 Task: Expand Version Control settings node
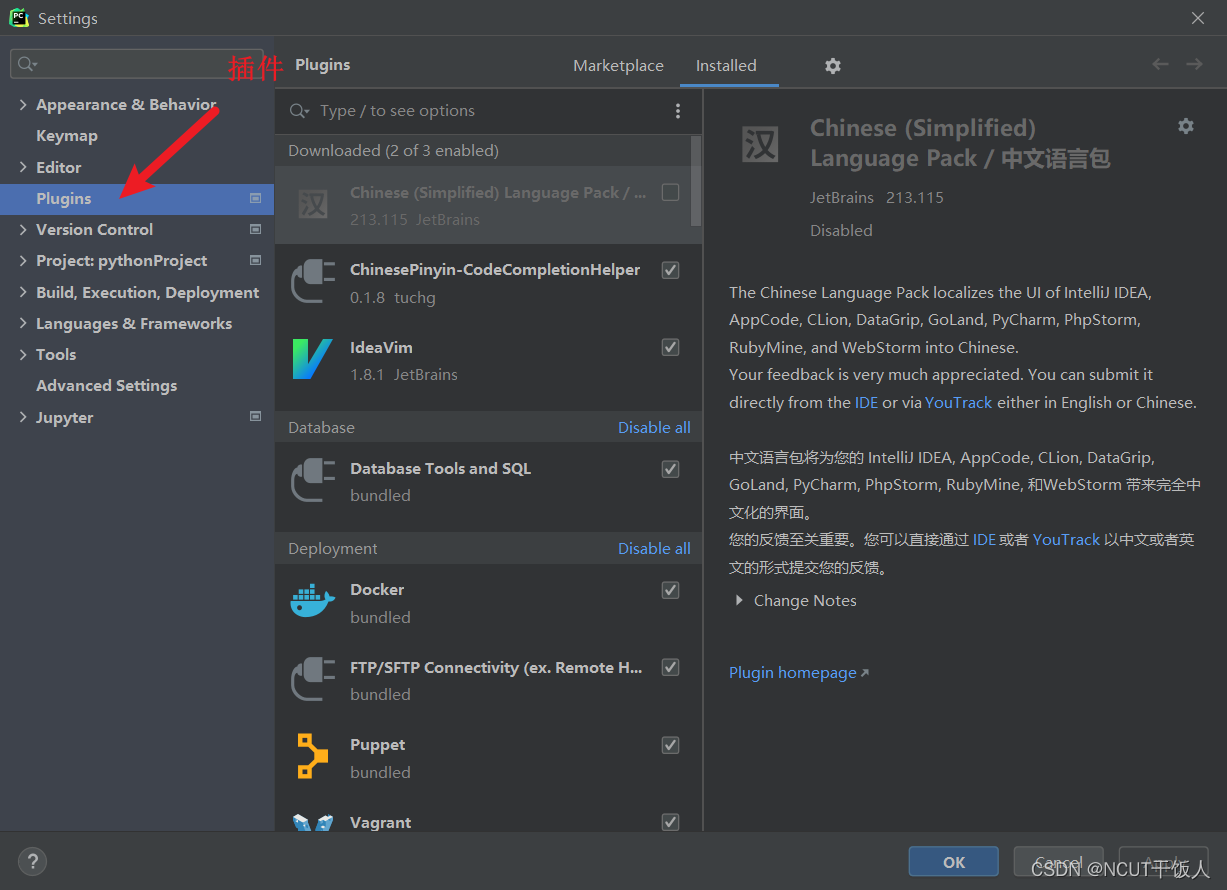pyautogui.click(x=23, y=229)
